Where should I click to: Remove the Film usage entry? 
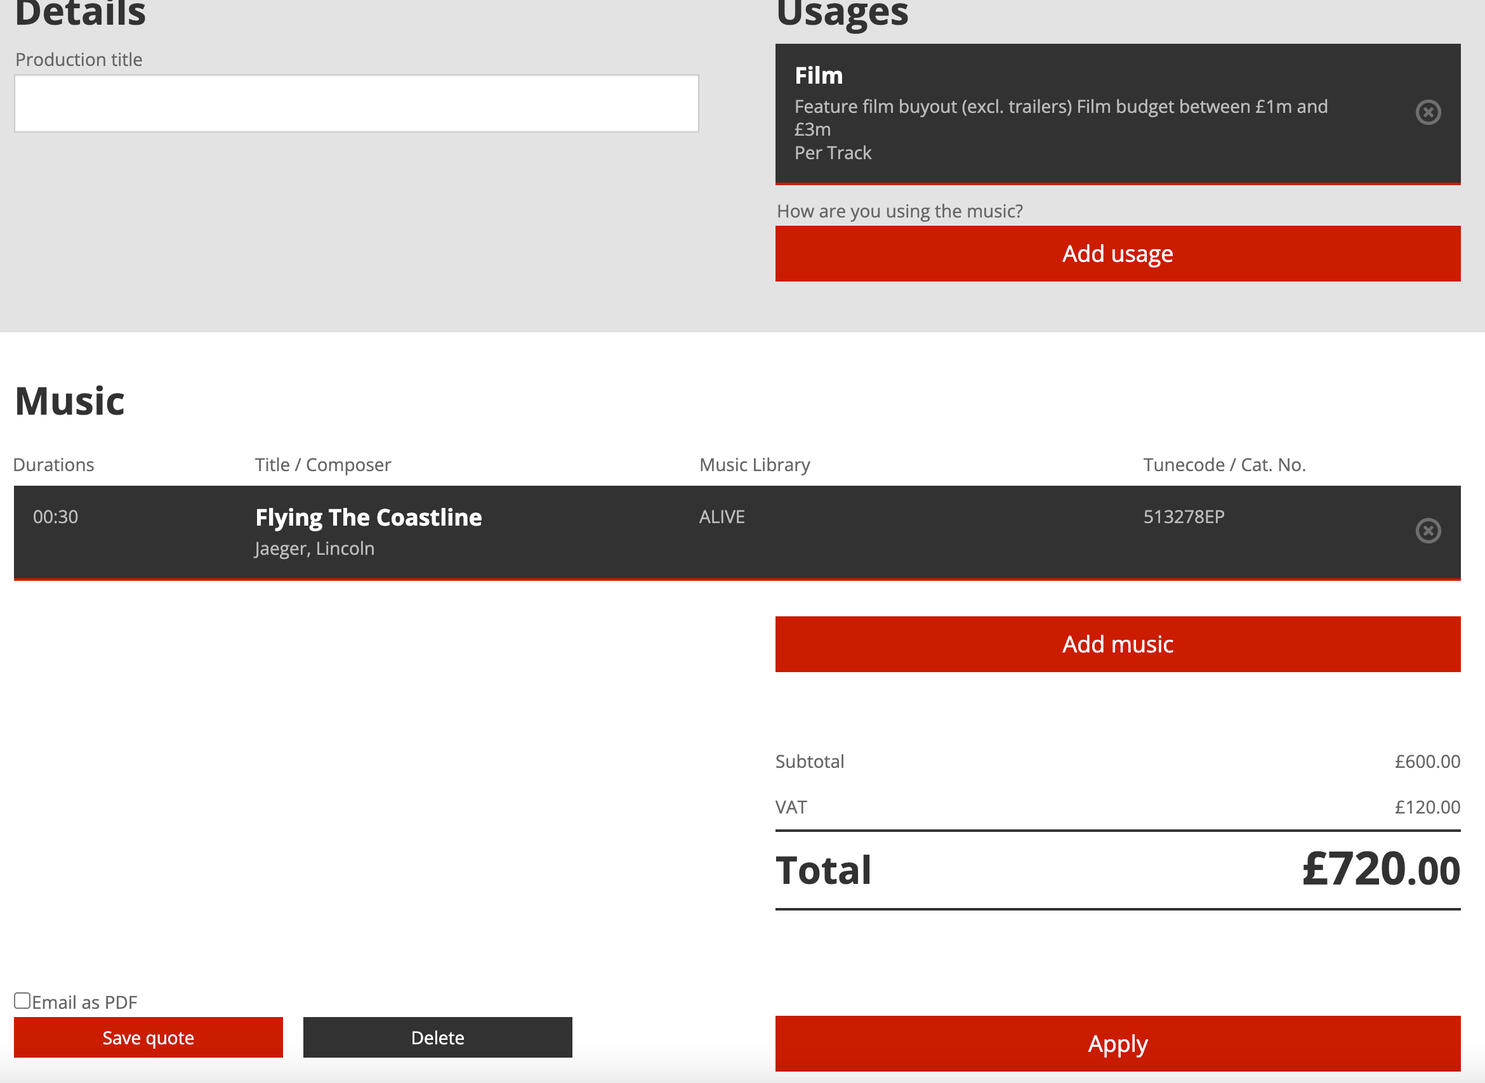tap(1428, 112)
